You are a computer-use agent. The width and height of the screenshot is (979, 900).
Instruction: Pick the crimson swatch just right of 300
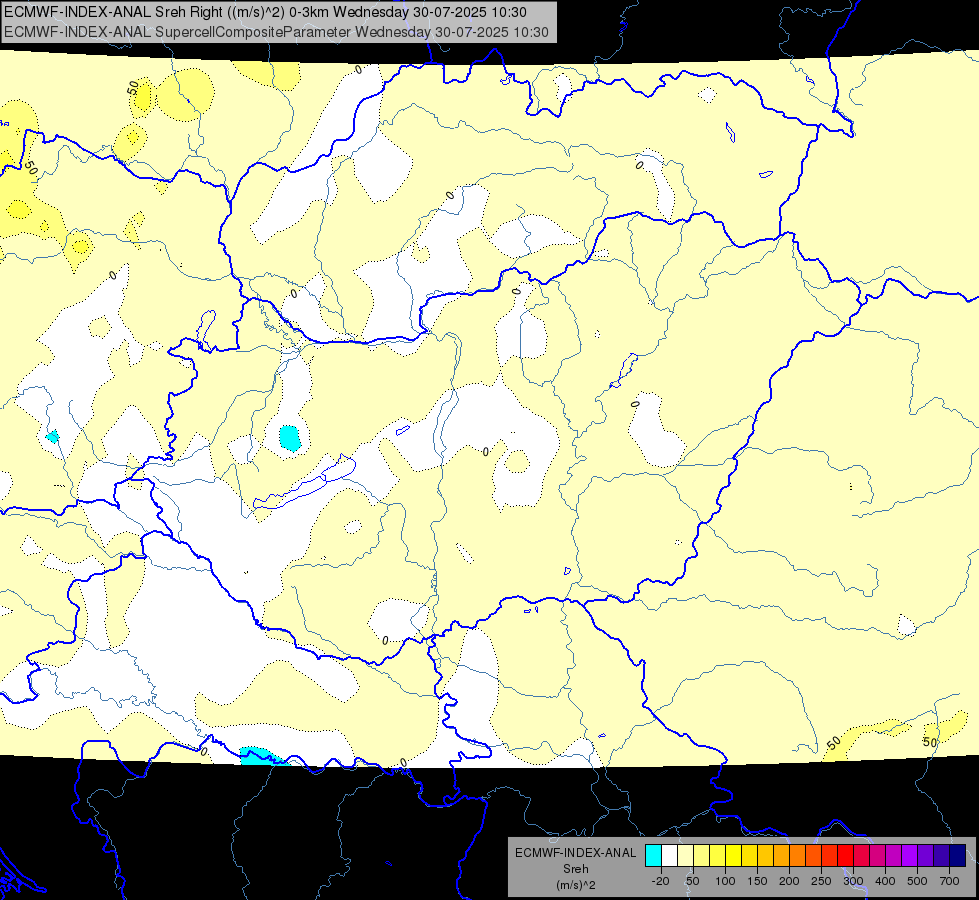[x=862, y=856]
